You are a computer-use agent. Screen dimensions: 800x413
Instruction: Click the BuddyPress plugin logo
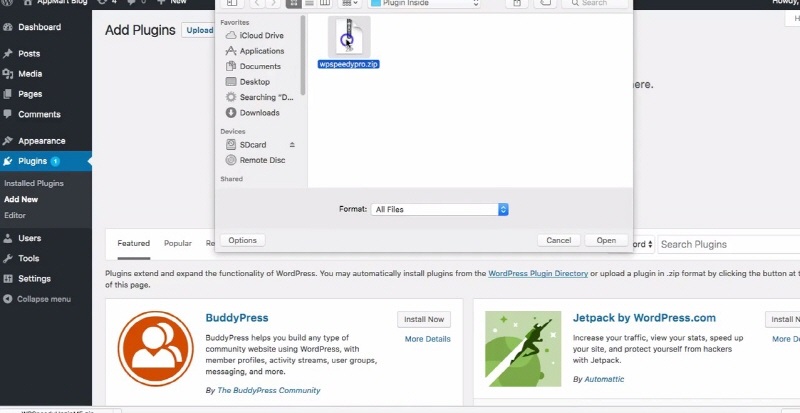[156, 348]
